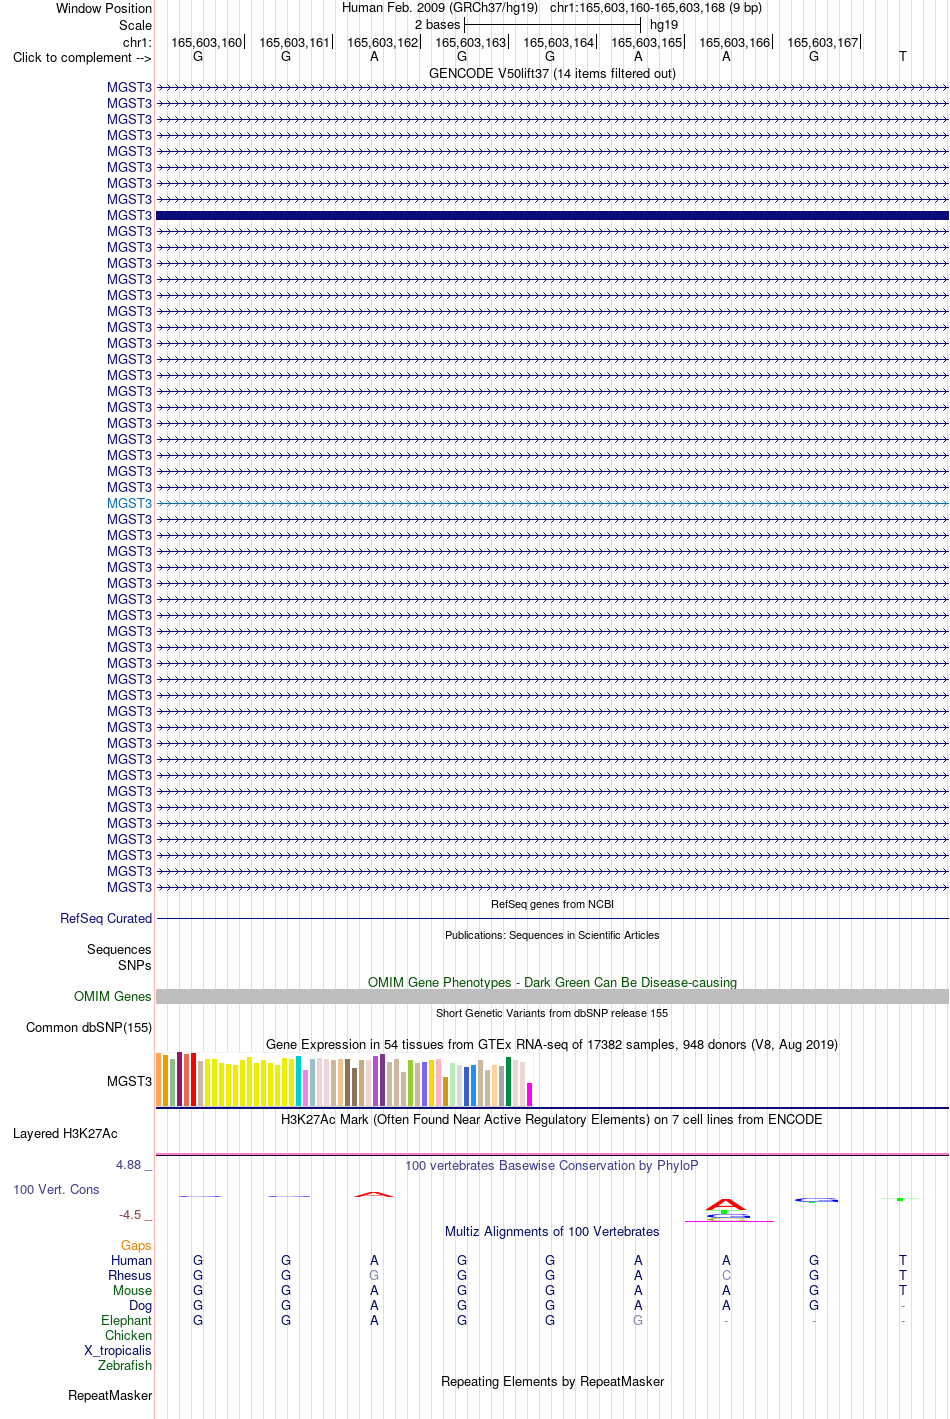Click the Rhesus alignment row label
The image size is (950, 1419).
pyautogui.click(x=130, y=1275)
